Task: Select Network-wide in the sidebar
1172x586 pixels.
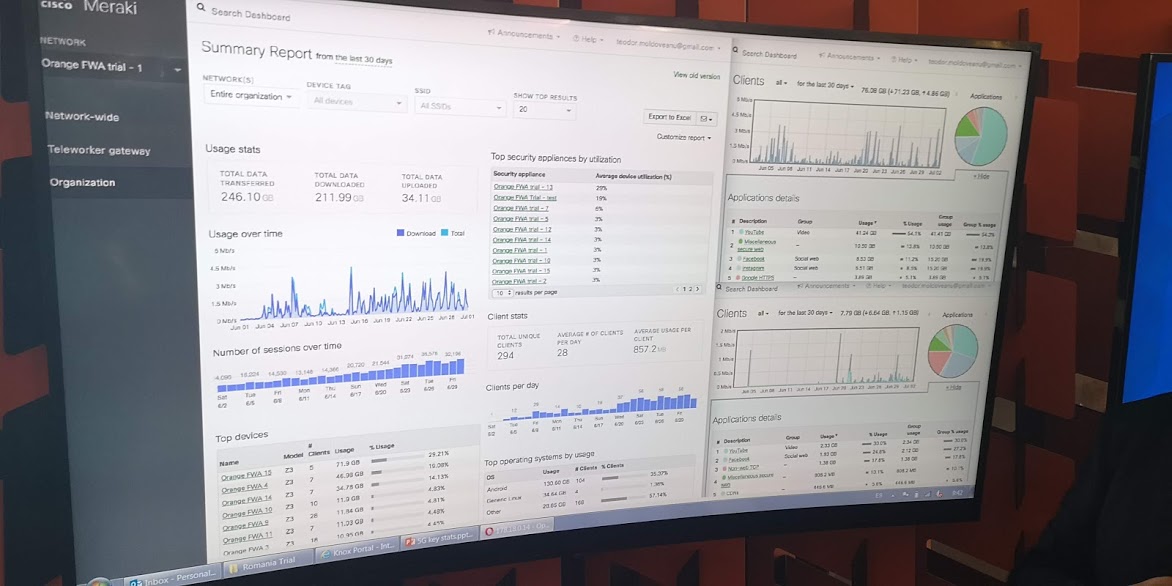Action: click(x=82, y=117)
